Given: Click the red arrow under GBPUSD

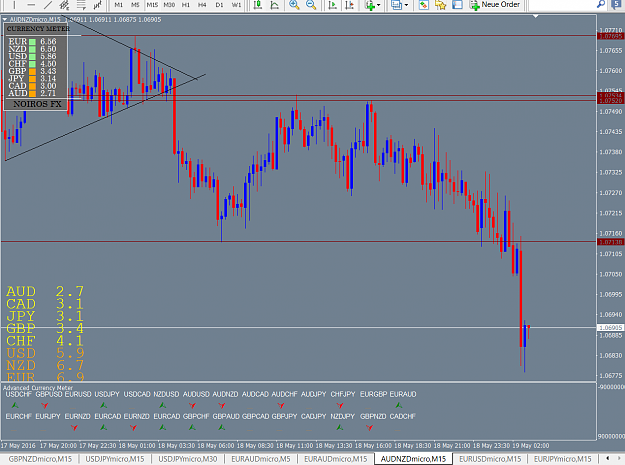Looking at the screenshot, I should coord(45,405).
